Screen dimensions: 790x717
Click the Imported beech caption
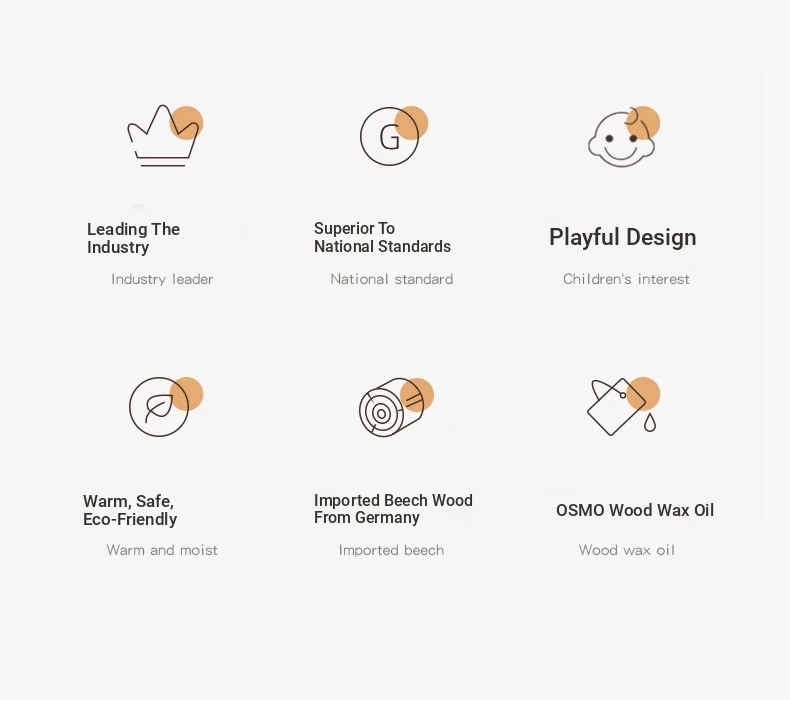coord(391,550)
